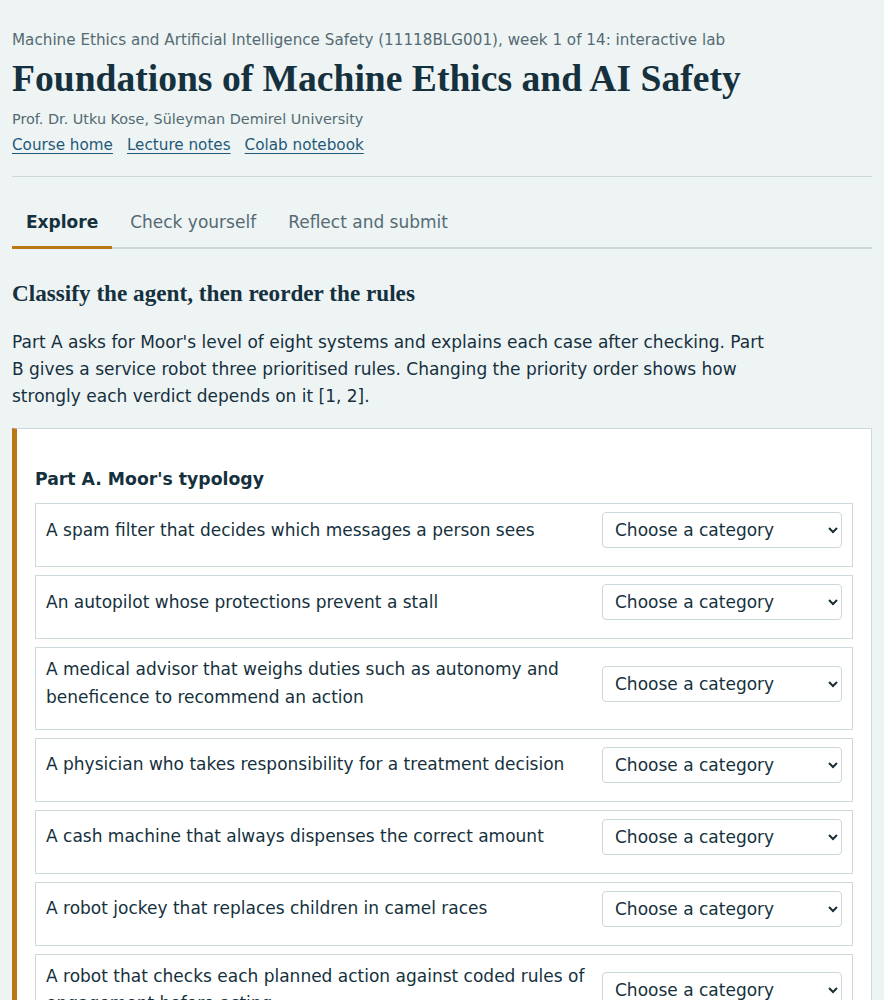Click the cash machine description text
This screenshot has height=1000, width=884.
point(295,836)
